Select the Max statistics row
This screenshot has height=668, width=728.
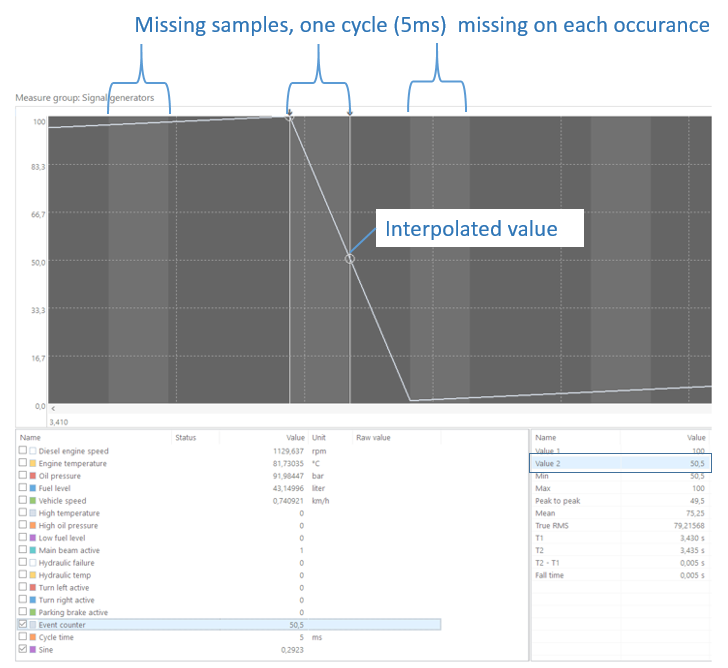tap(620, 488)
